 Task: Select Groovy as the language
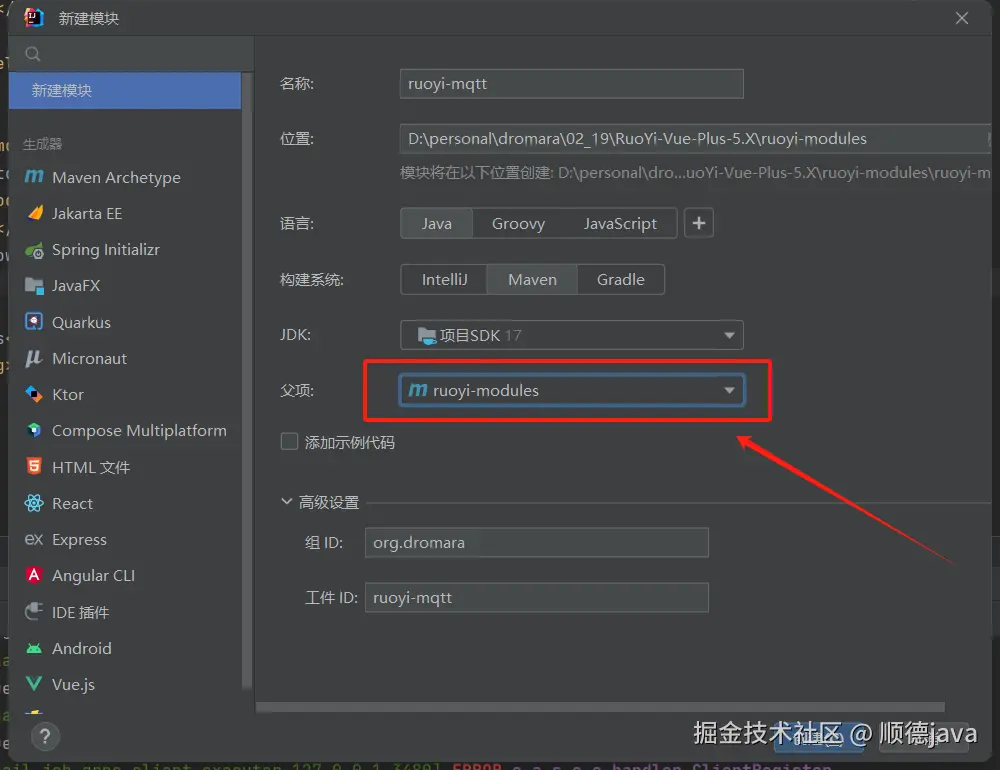(x=518, y=223)
